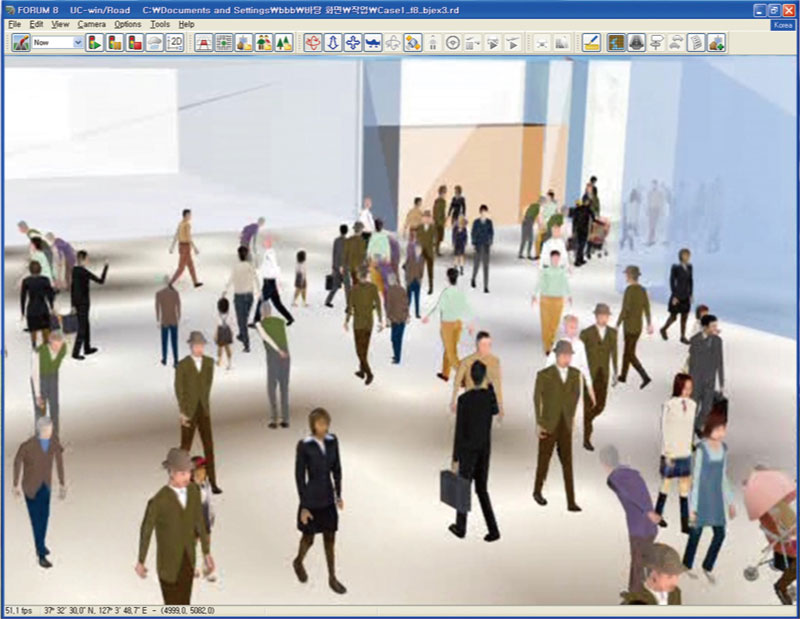This screenshot has height=619, width=800.
Task: Click the Korea language label
Action: click(x=783, y=25)
